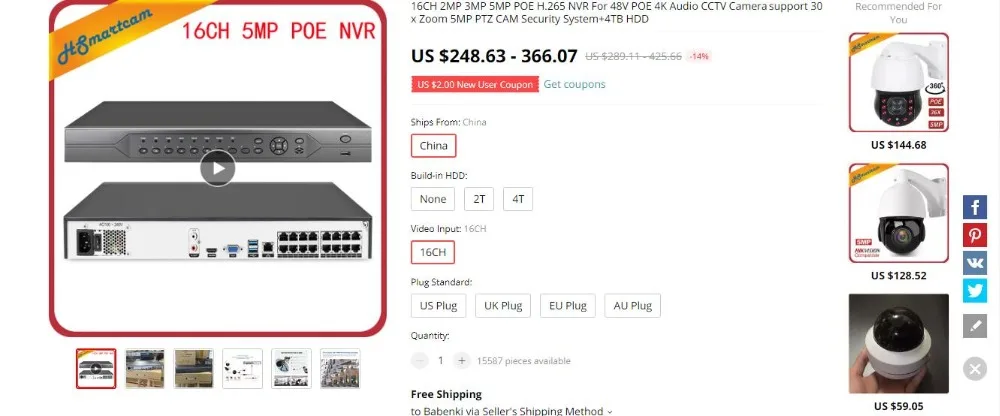Image resolution: width=1000 pixels, height=416 pixels.
Task: Select the 2T built-in HDD option
Action: [x=479, y=199]
